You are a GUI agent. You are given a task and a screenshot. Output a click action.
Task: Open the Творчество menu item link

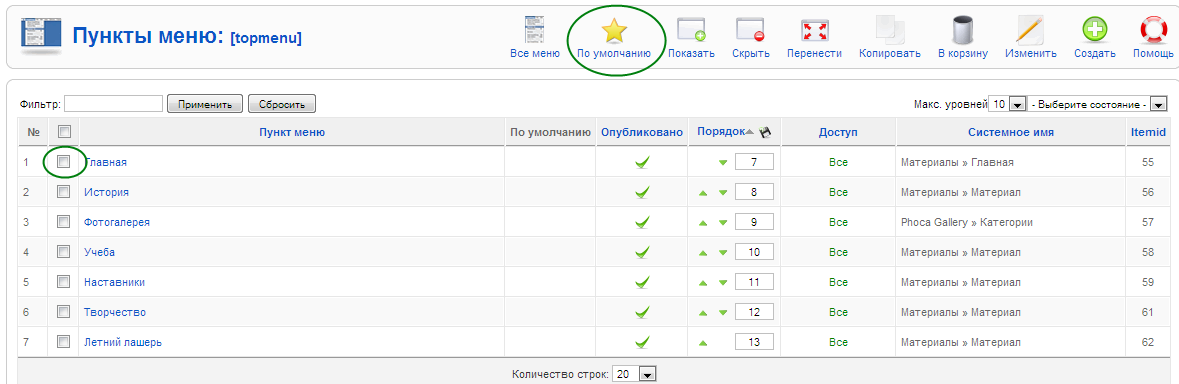click(114, 313)
